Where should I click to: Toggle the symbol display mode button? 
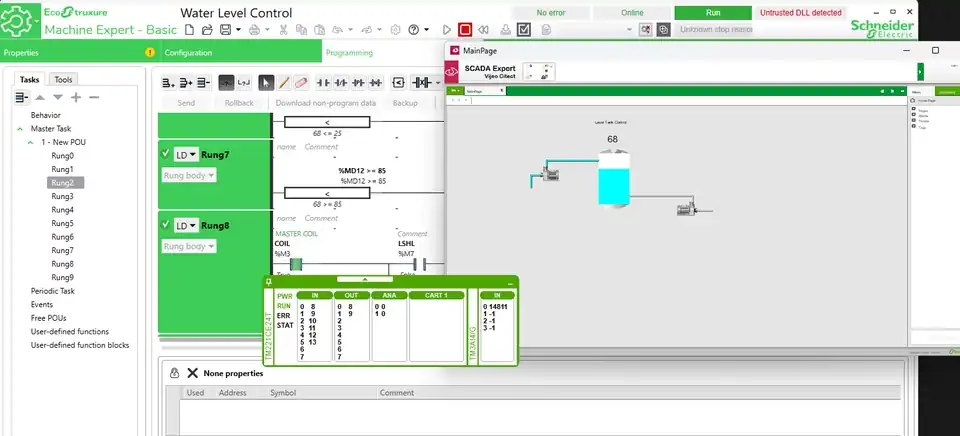click(x=227, y=83)
